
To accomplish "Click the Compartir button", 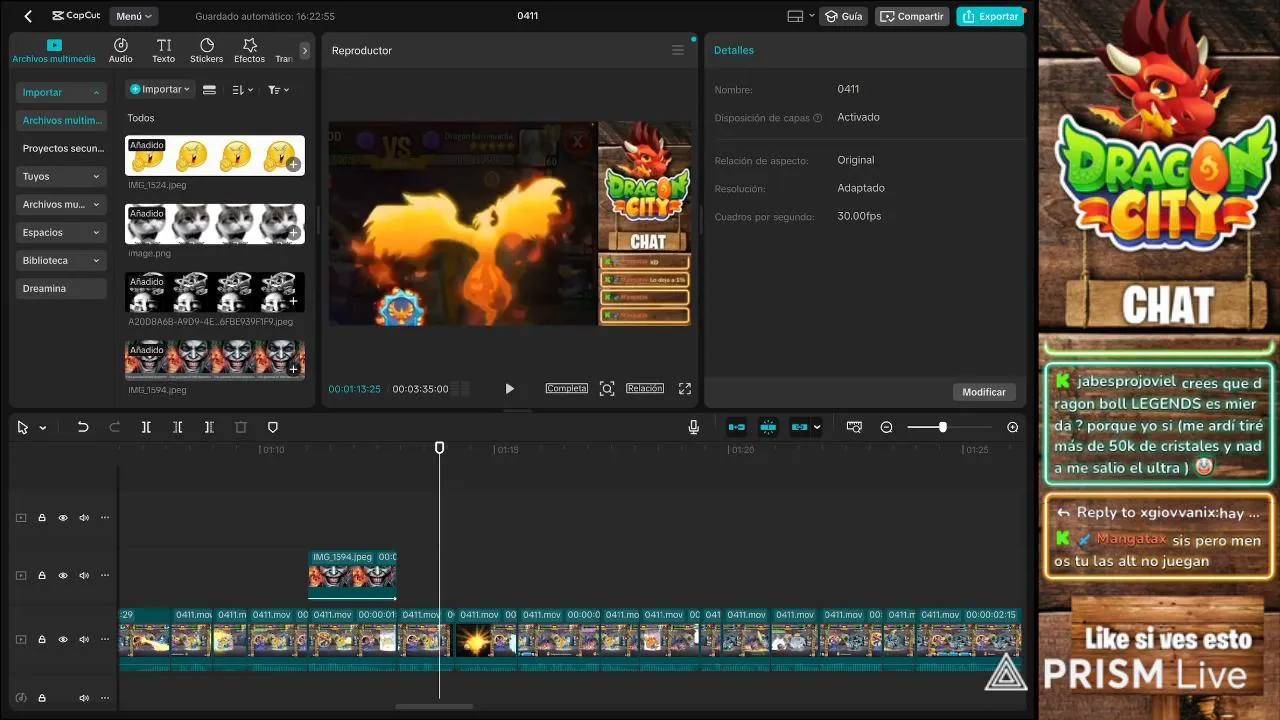I will (912, 16).
